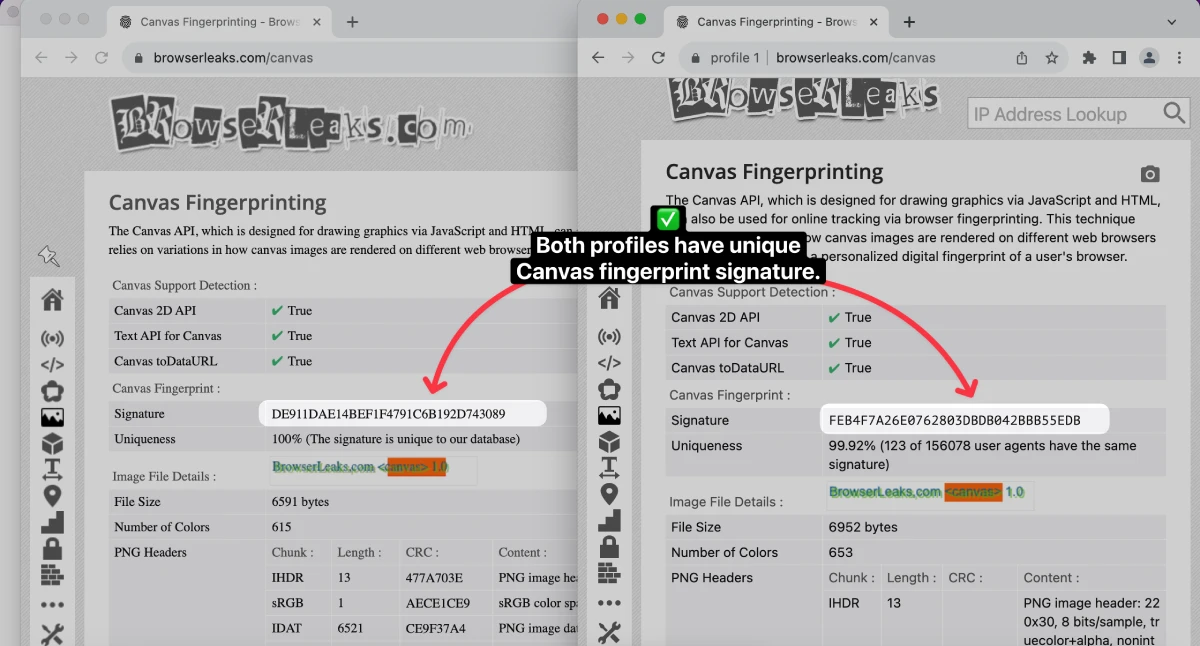Open the tools page using the wrench icon

click(610, 632)
